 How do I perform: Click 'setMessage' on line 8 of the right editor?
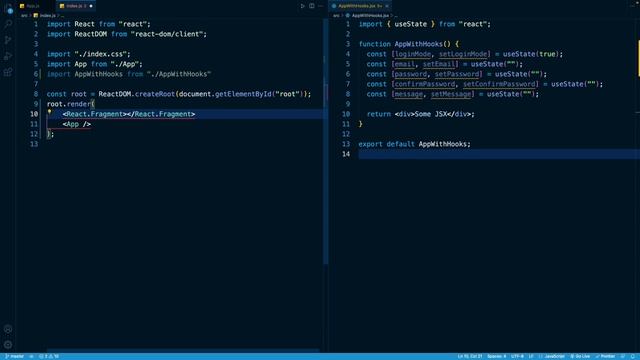coord(451,94)
